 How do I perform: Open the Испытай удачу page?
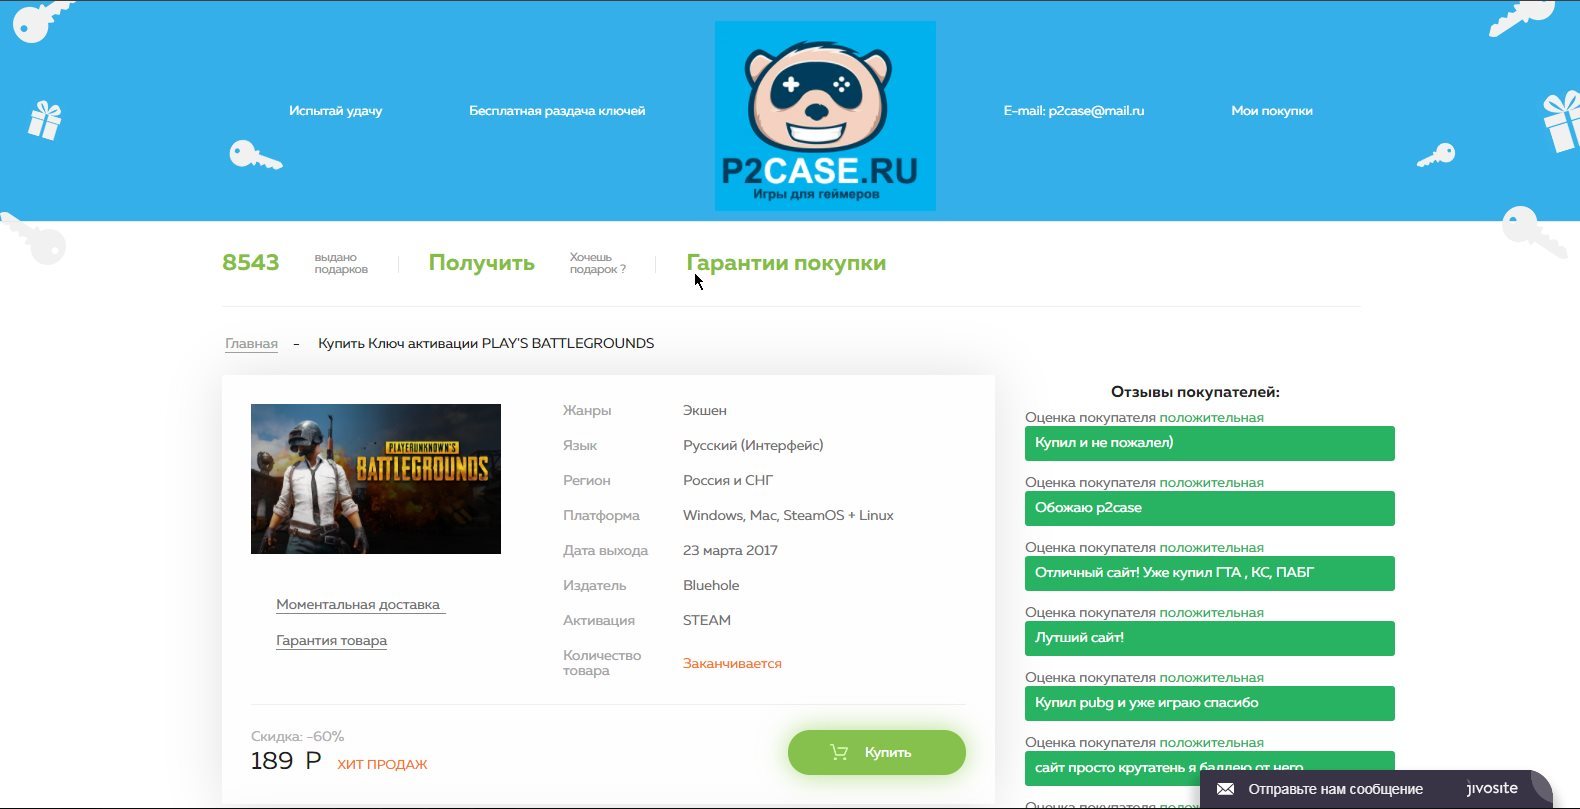pos(336,111)
